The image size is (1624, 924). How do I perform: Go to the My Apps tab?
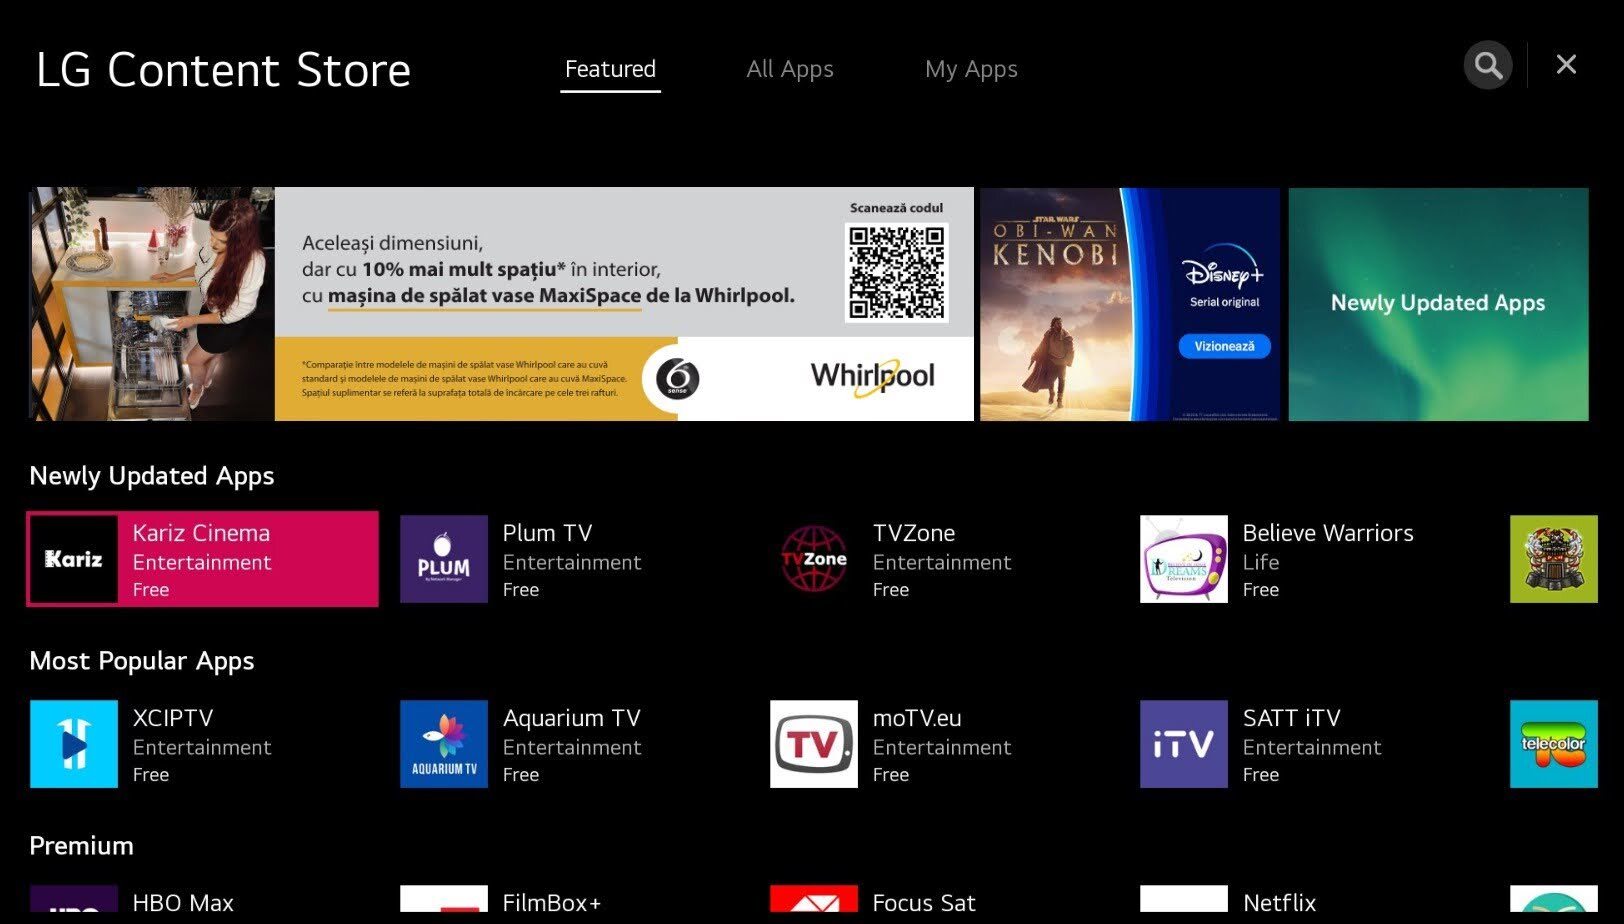(x=970, y=69)
